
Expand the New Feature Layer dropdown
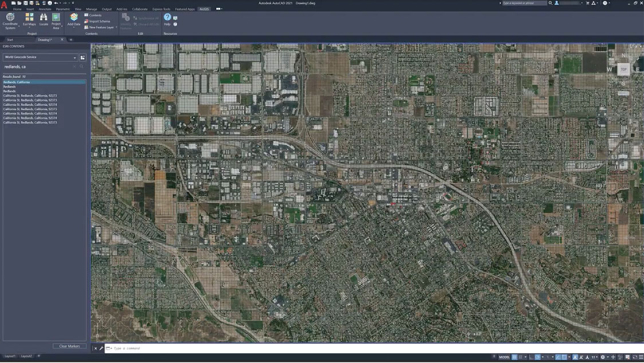pos(117,27)
